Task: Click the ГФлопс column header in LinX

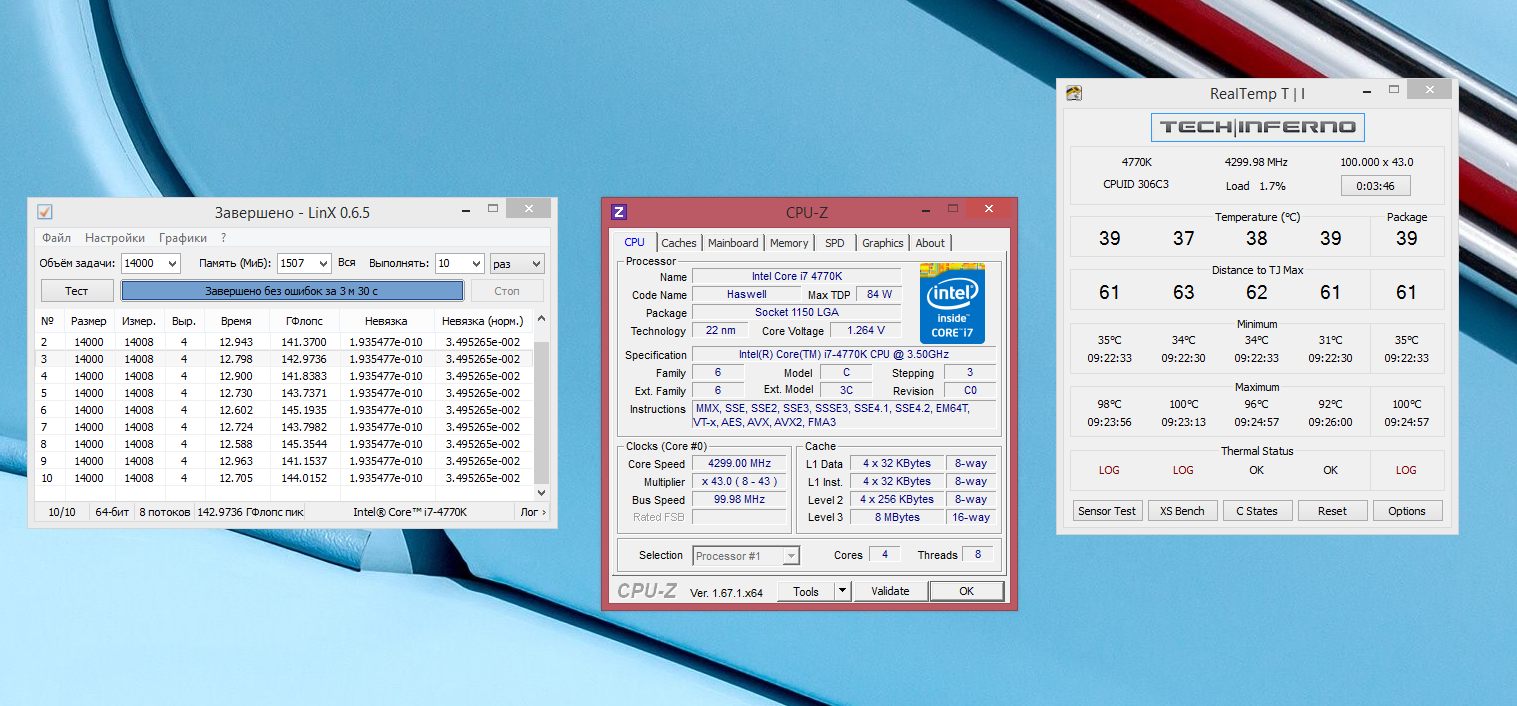Action: pyautogui.click(x=304, y=321)
